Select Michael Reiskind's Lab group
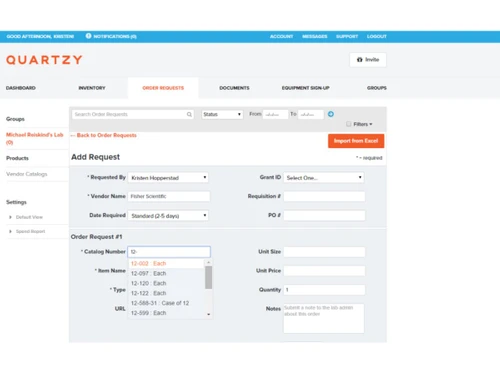Screen dimensions: 500x375 pos(35,138)
